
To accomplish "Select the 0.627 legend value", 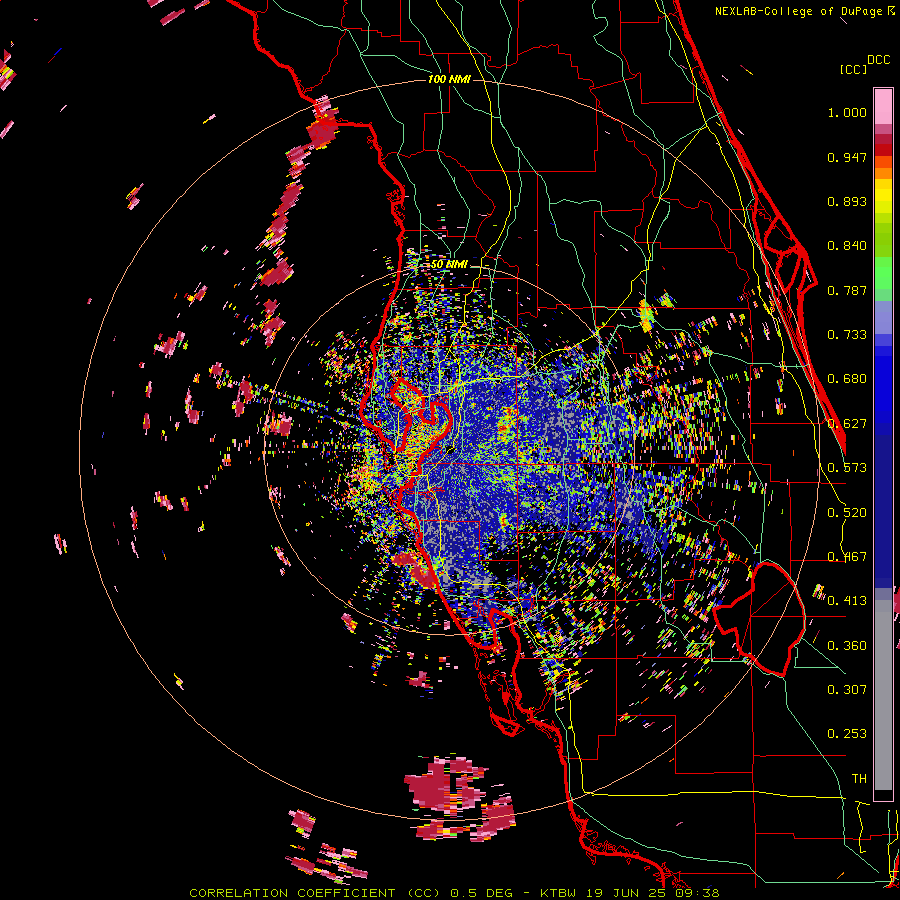I will click(847, 424).
